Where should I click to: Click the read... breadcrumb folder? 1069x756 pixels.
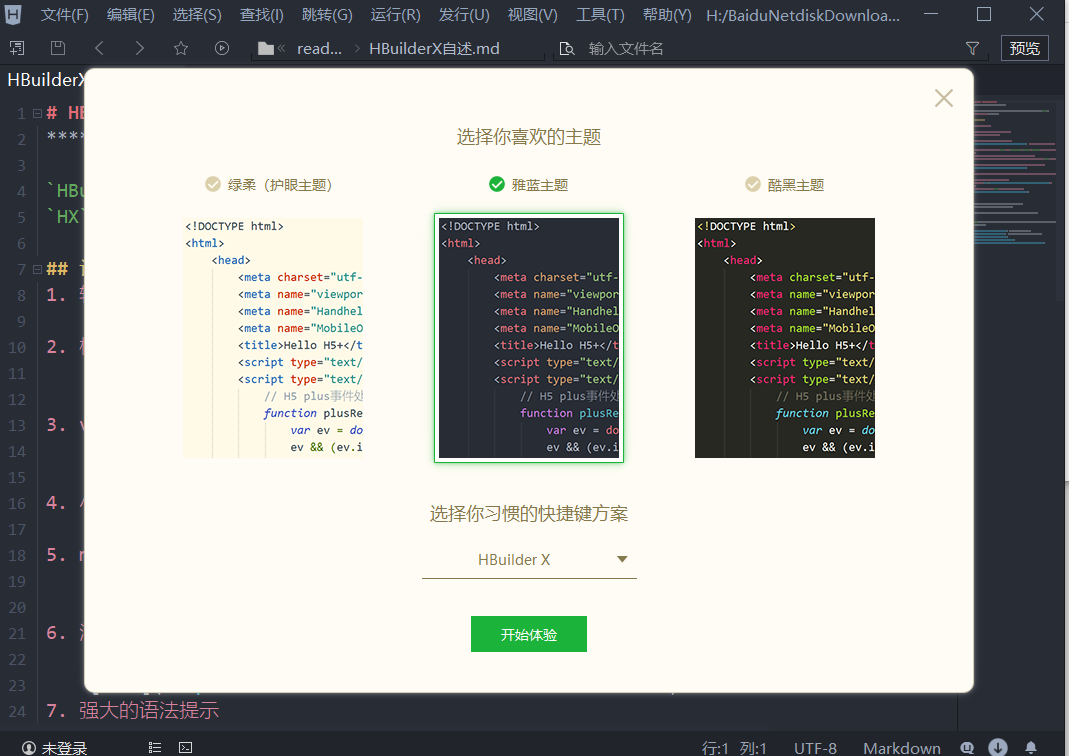click(319, 48)
